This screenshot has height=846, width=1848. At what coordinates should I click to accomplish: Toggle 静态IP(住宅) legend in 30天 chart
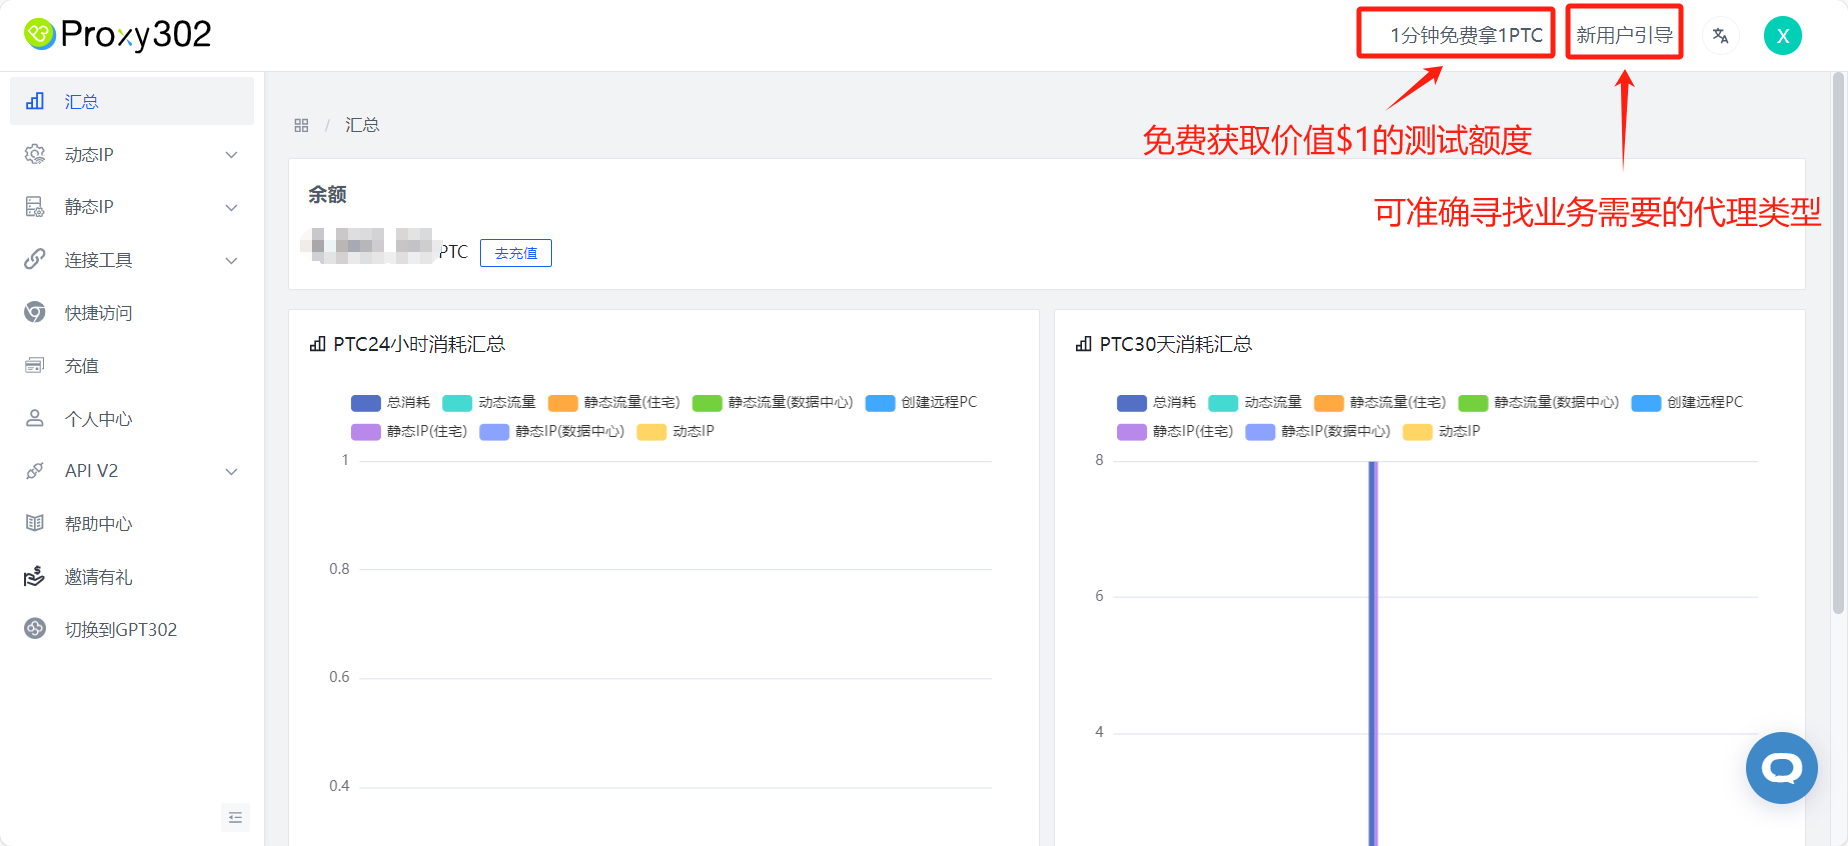pos(1175,431)
